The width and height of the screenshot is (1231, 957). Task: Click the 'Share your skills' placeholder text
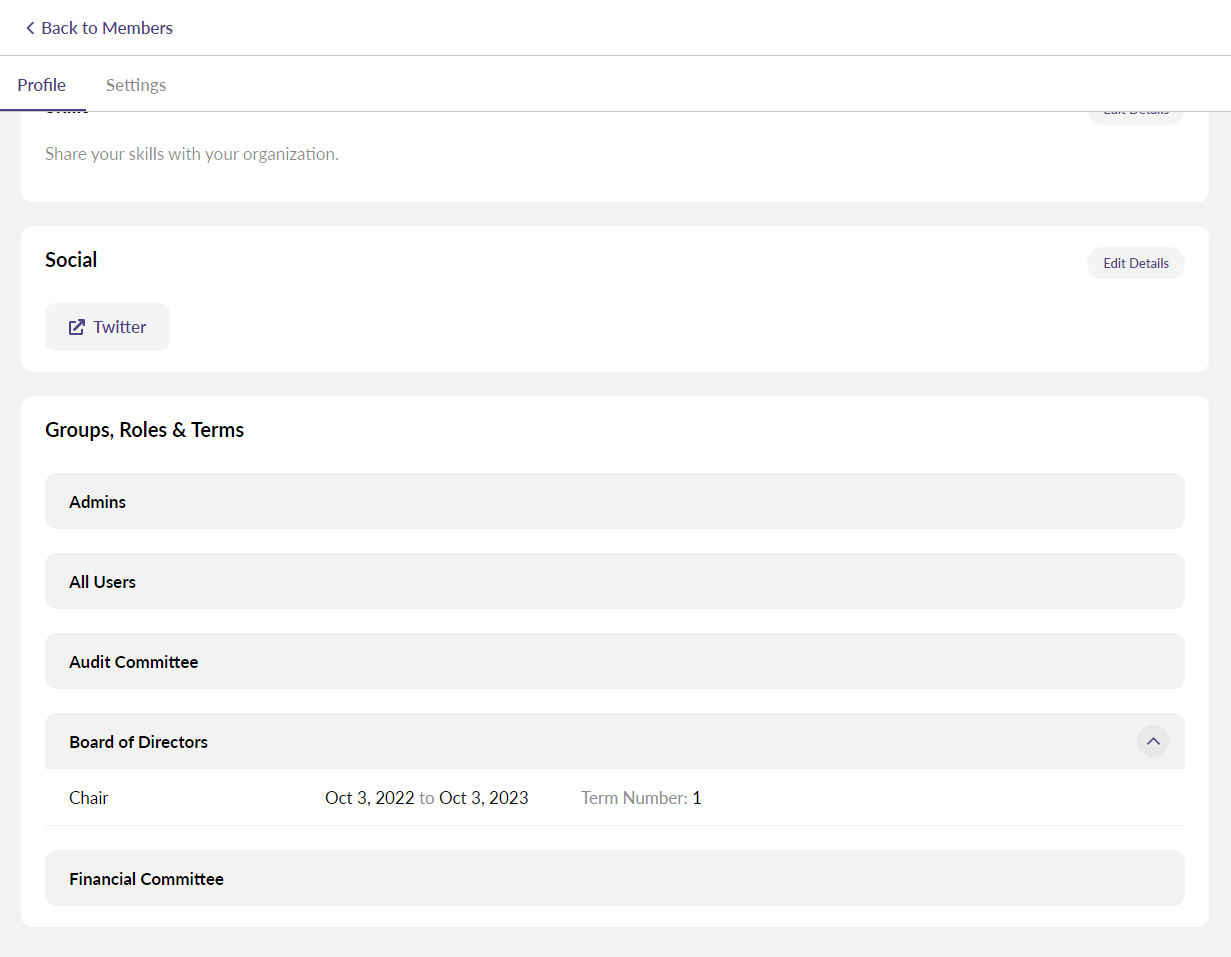192,154
